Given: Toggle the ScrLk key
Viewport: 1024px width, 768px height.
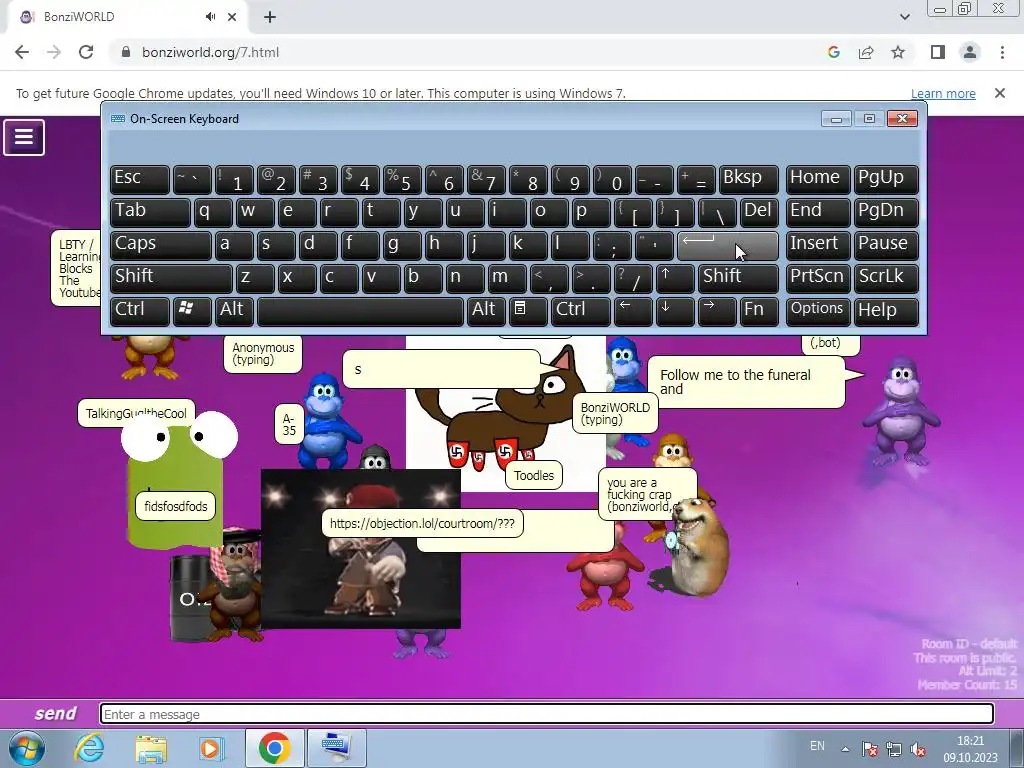Looking at the screenshot, I should [886, 278].
